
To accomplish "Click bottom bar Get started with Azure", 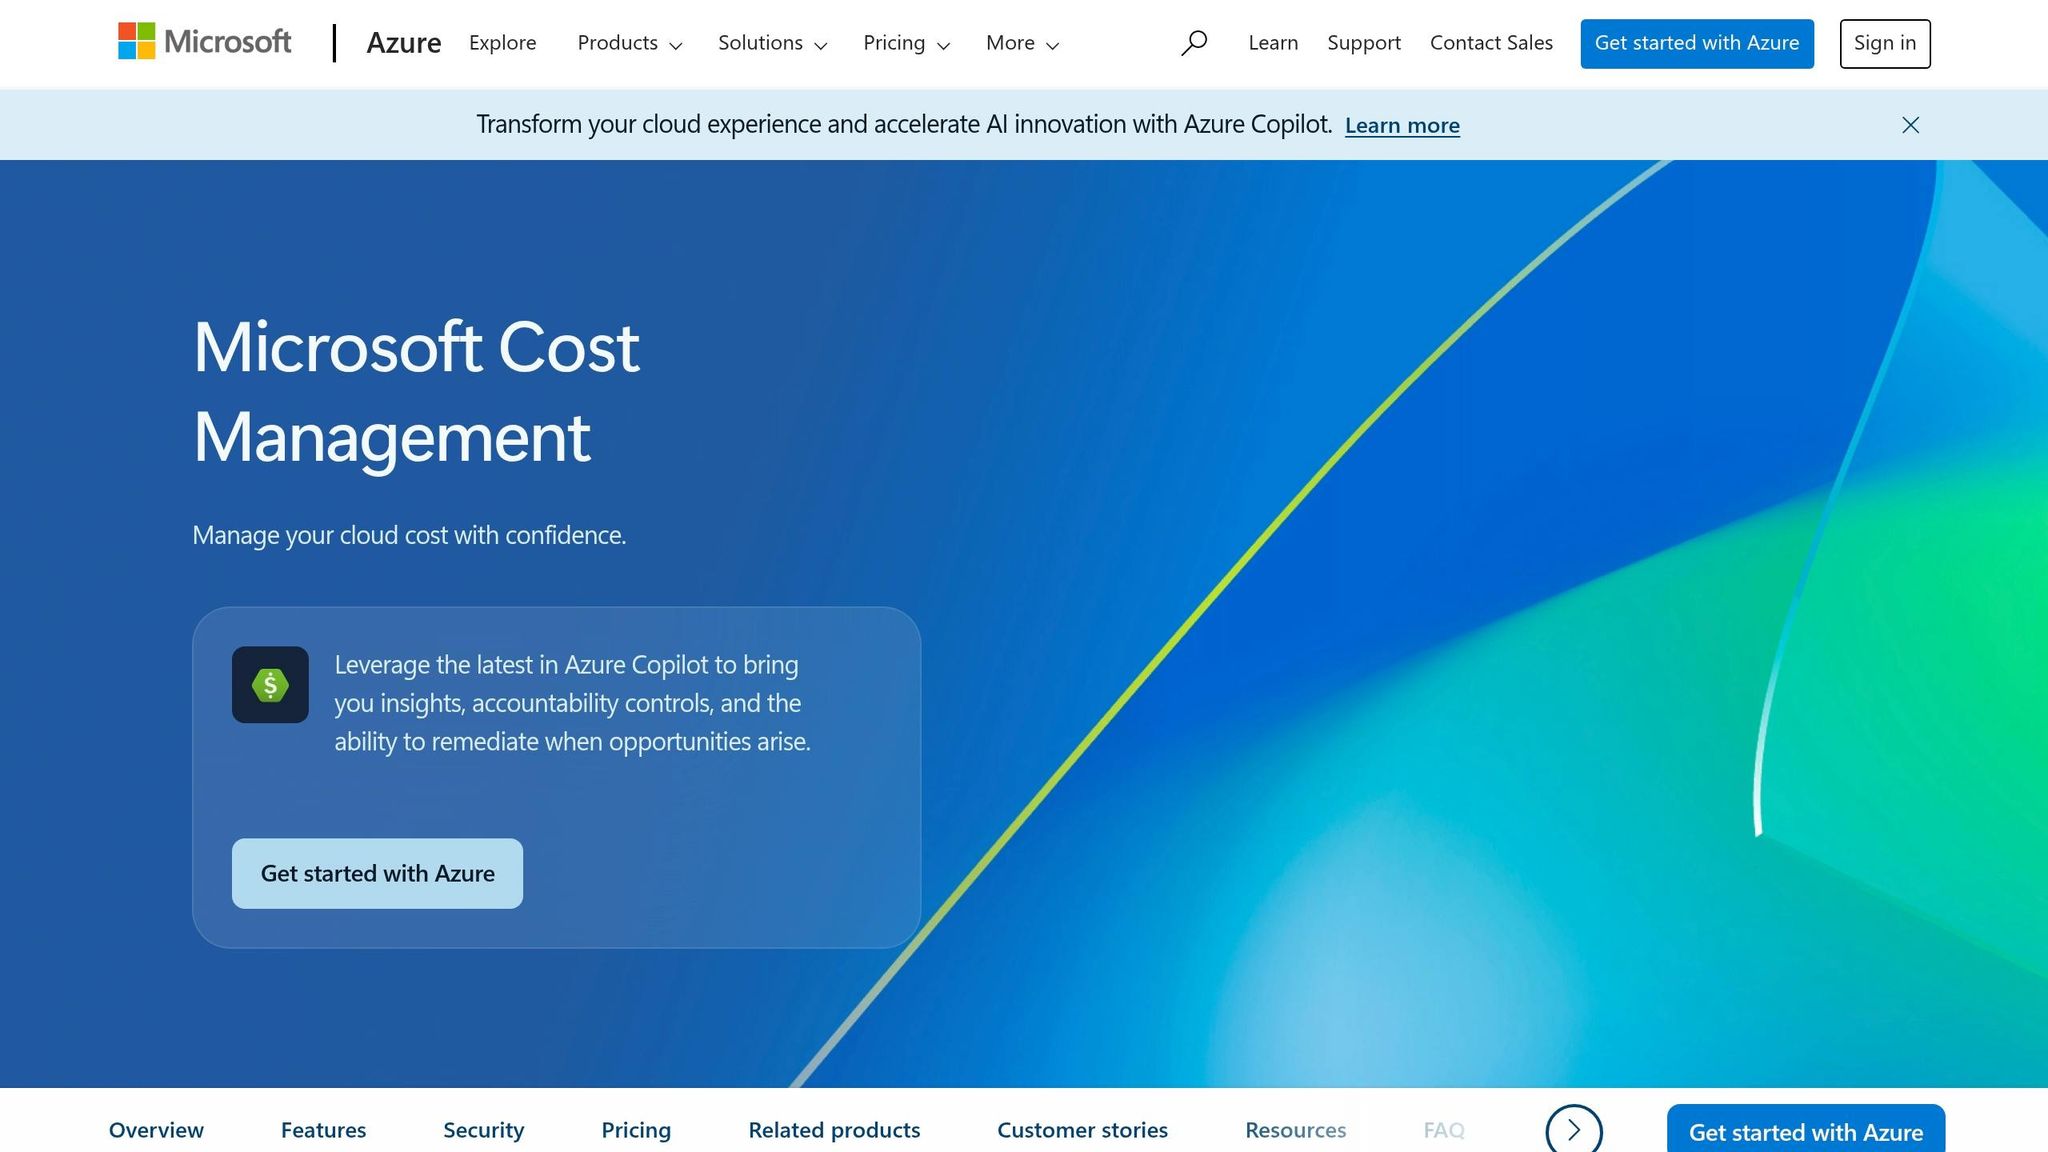I will point(1806,1130).
